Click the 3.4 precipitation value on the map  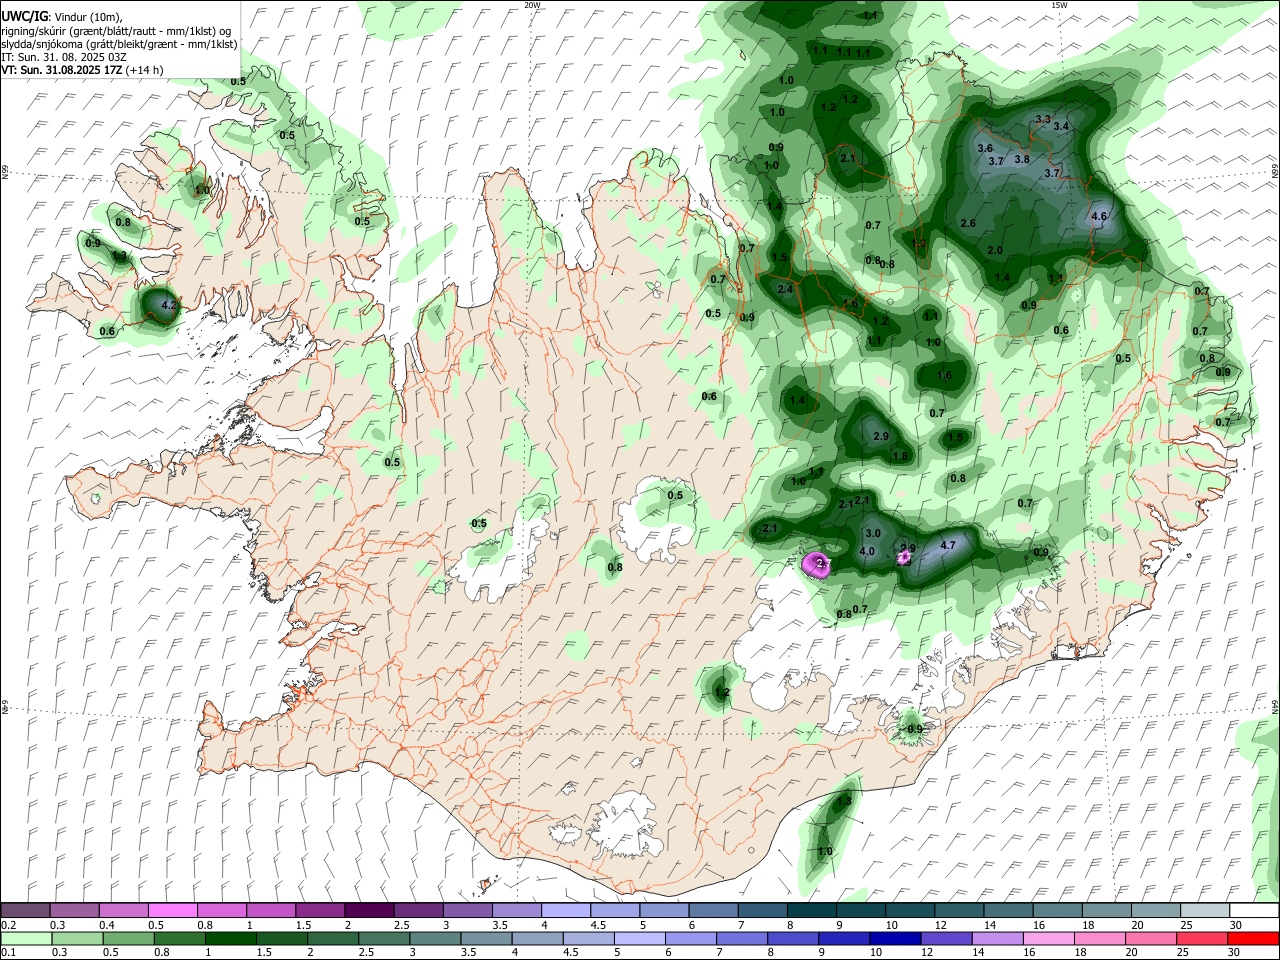(1061, 126)
